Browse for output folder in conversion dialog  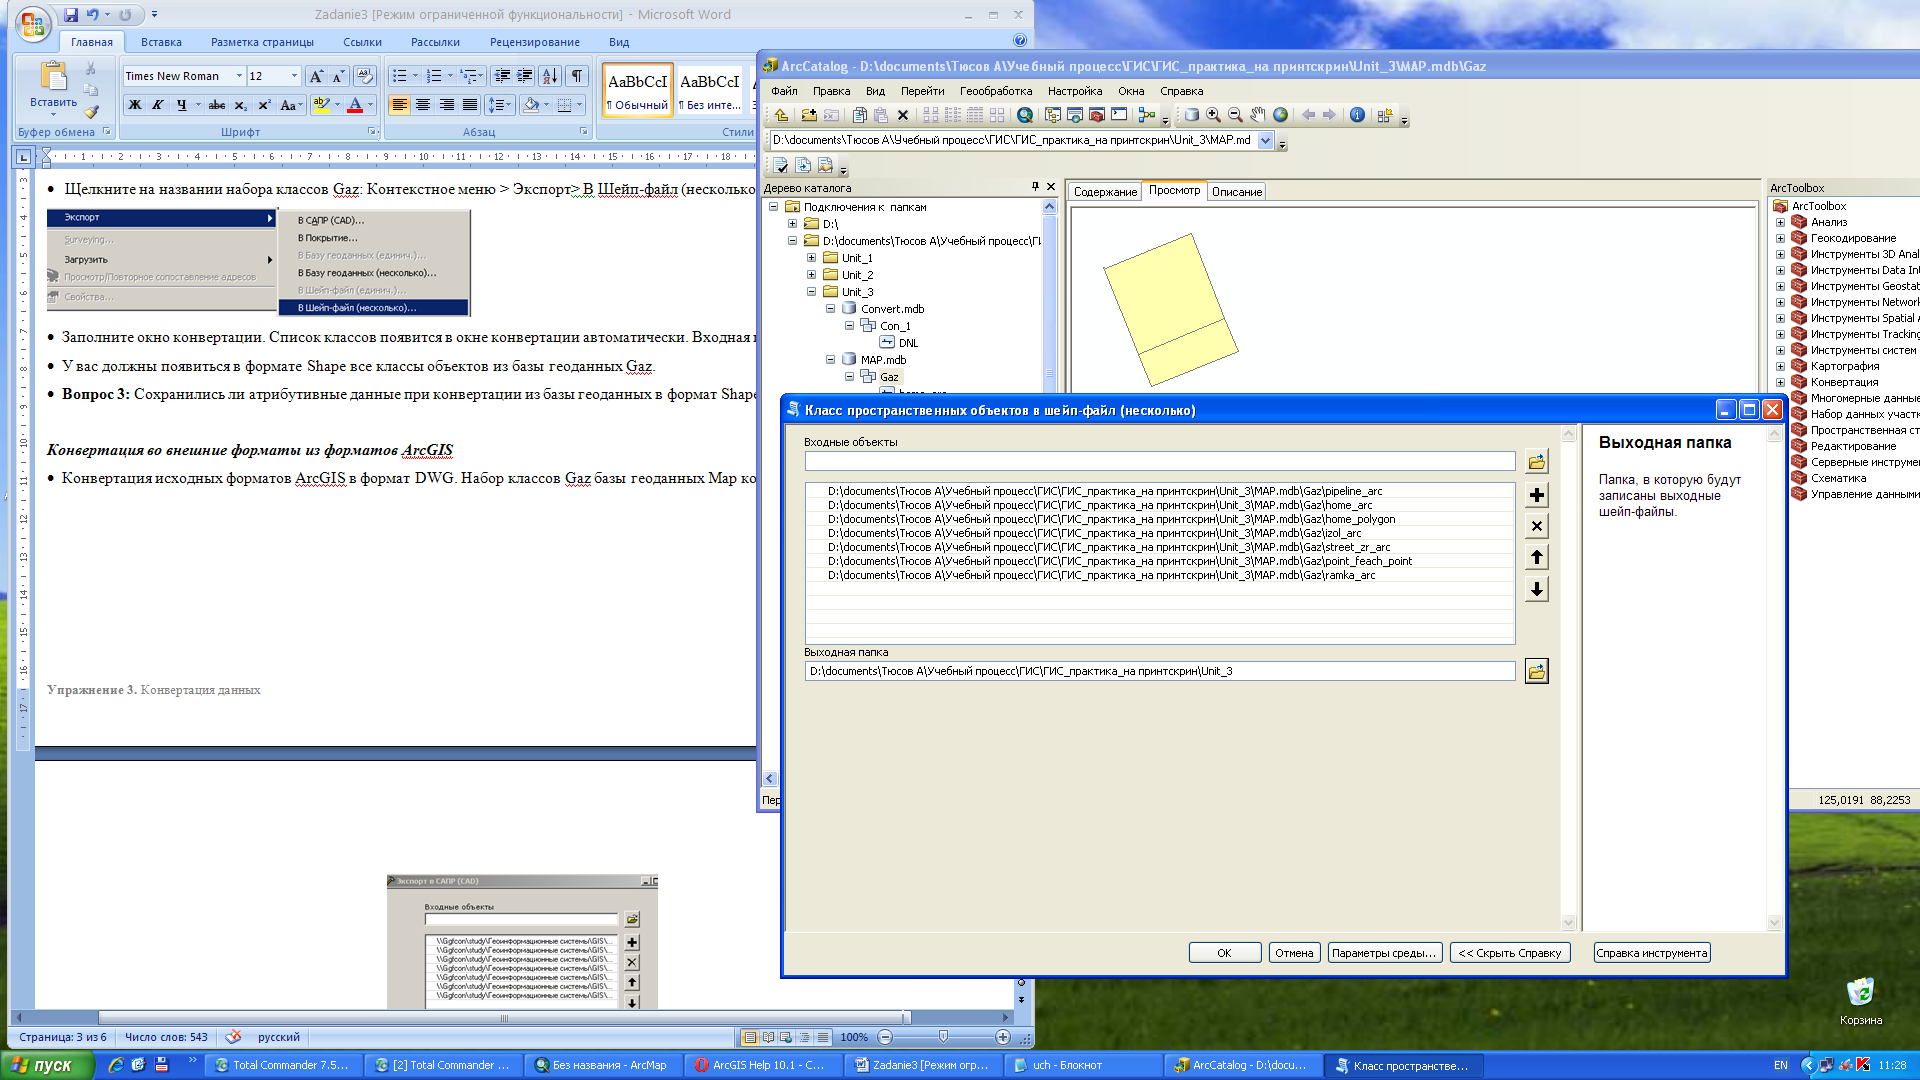pyautogui.click(x=1537, y=671)
